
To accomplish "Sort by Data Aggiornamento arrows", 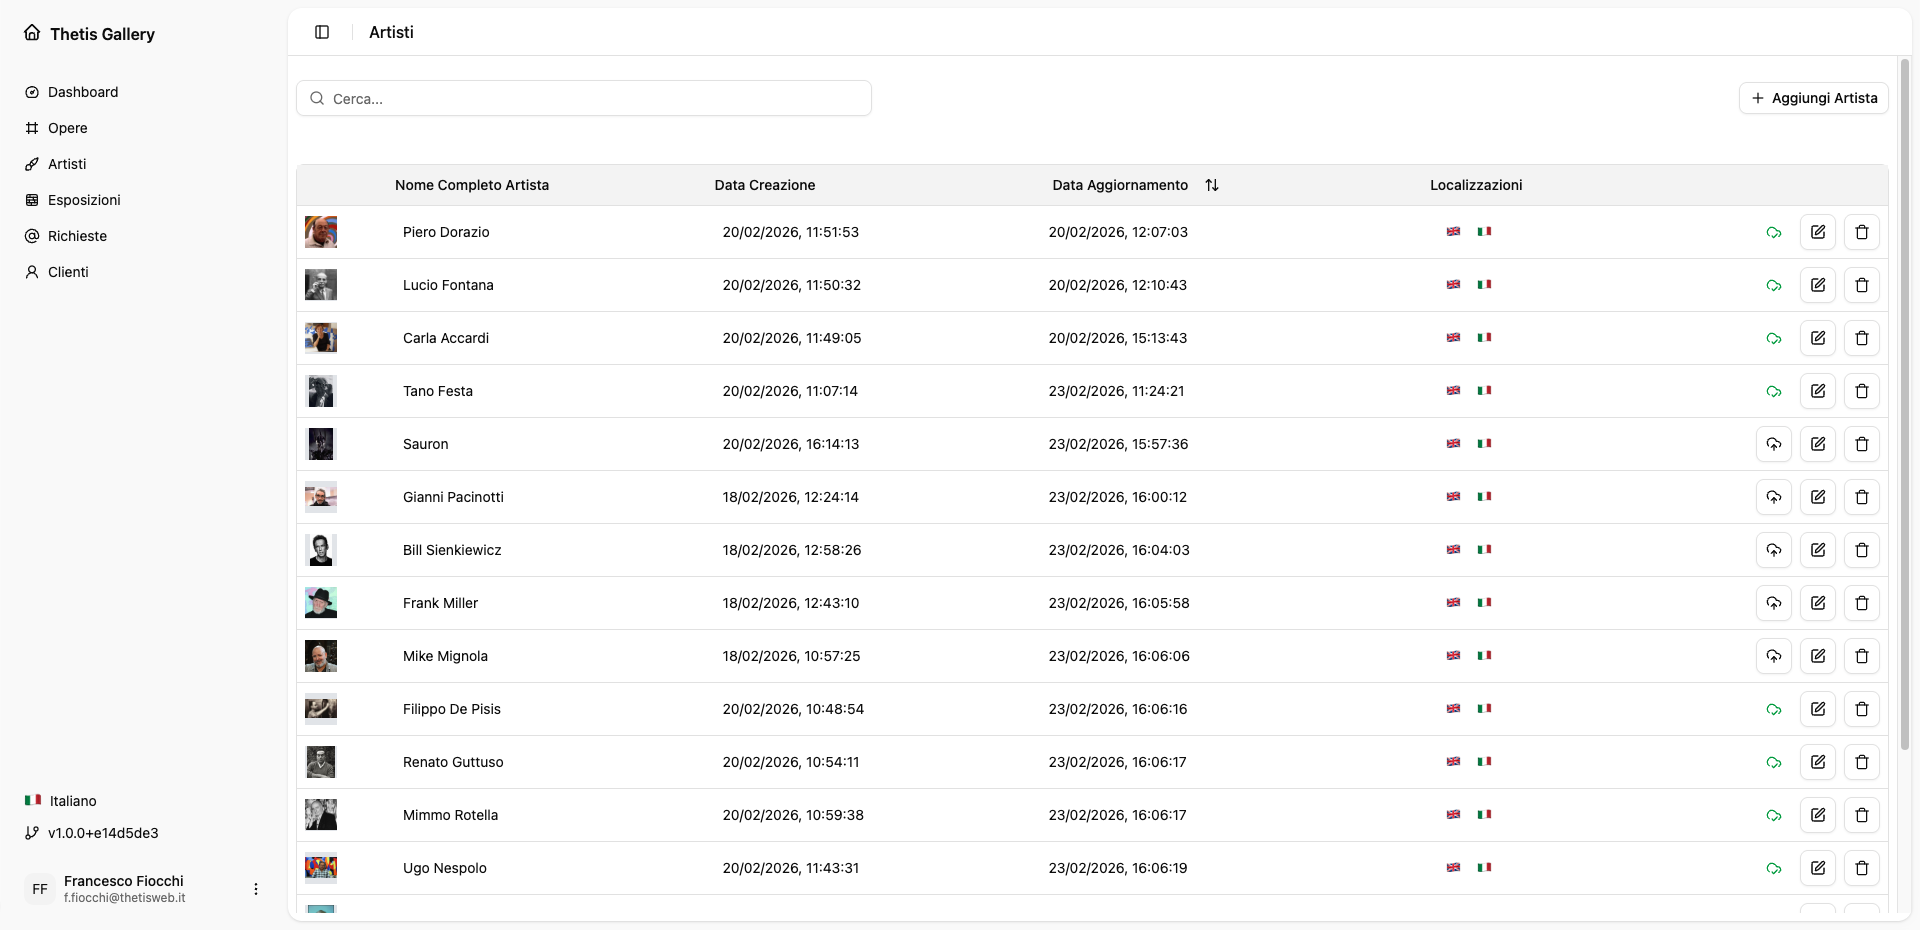I will click(1211, 185).
